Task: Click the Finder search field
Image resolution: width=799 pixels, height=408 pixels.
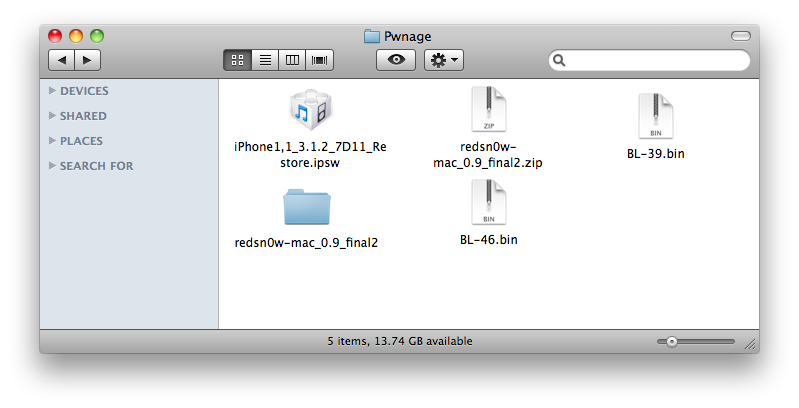Action: click(x=649, y=60)
